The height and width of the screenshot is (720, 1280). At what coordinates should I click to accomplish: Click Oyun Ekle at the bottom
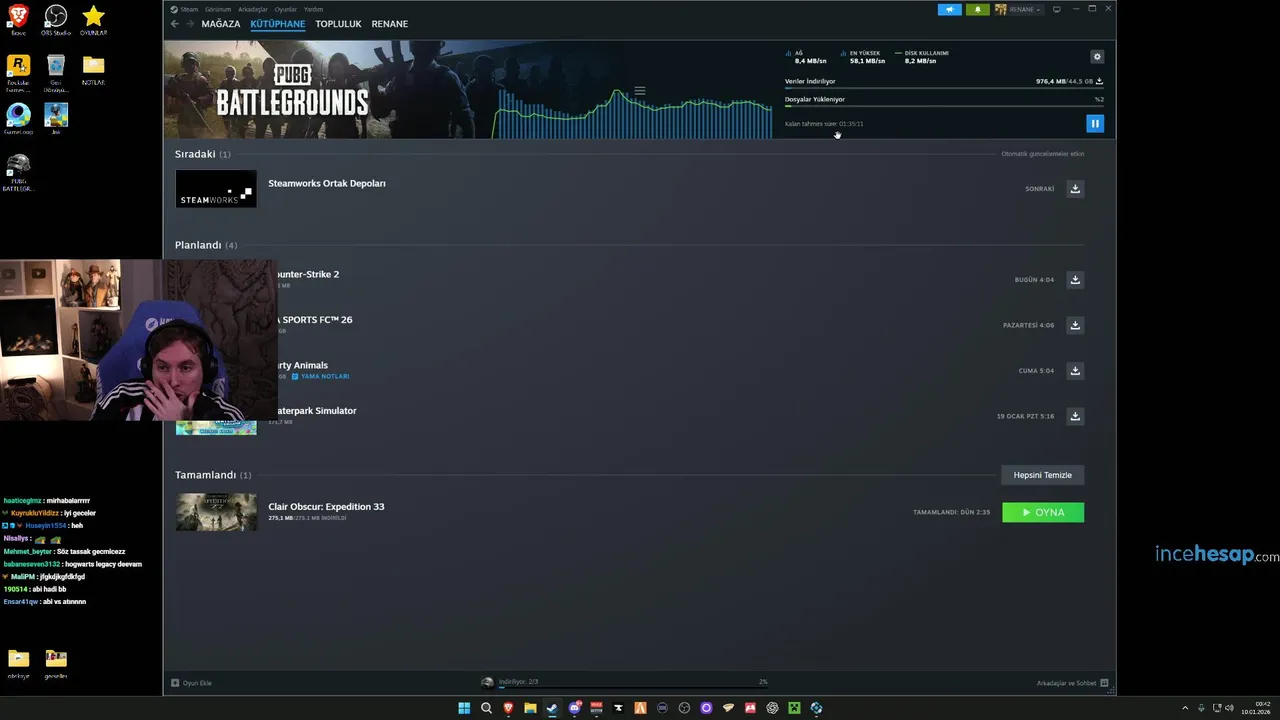[x=191, y=683]
